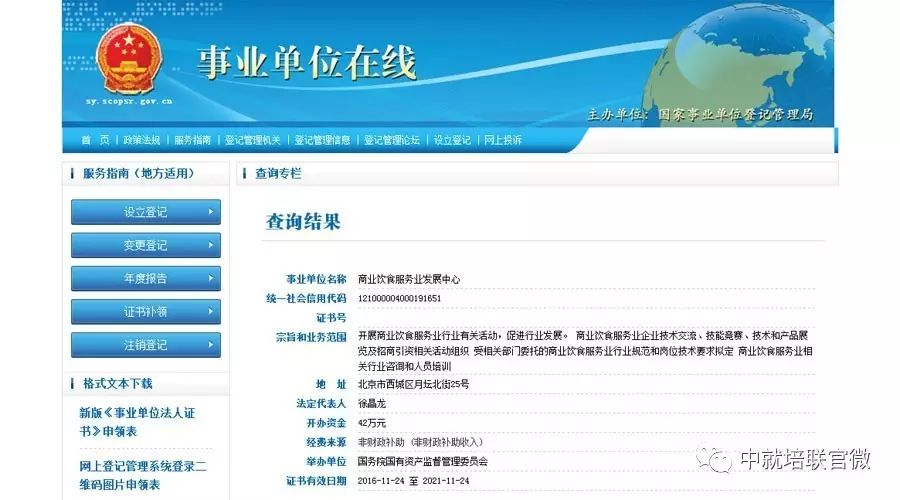Click the 宗旨和业务范围 field label
900x500 pixels.
311,337
